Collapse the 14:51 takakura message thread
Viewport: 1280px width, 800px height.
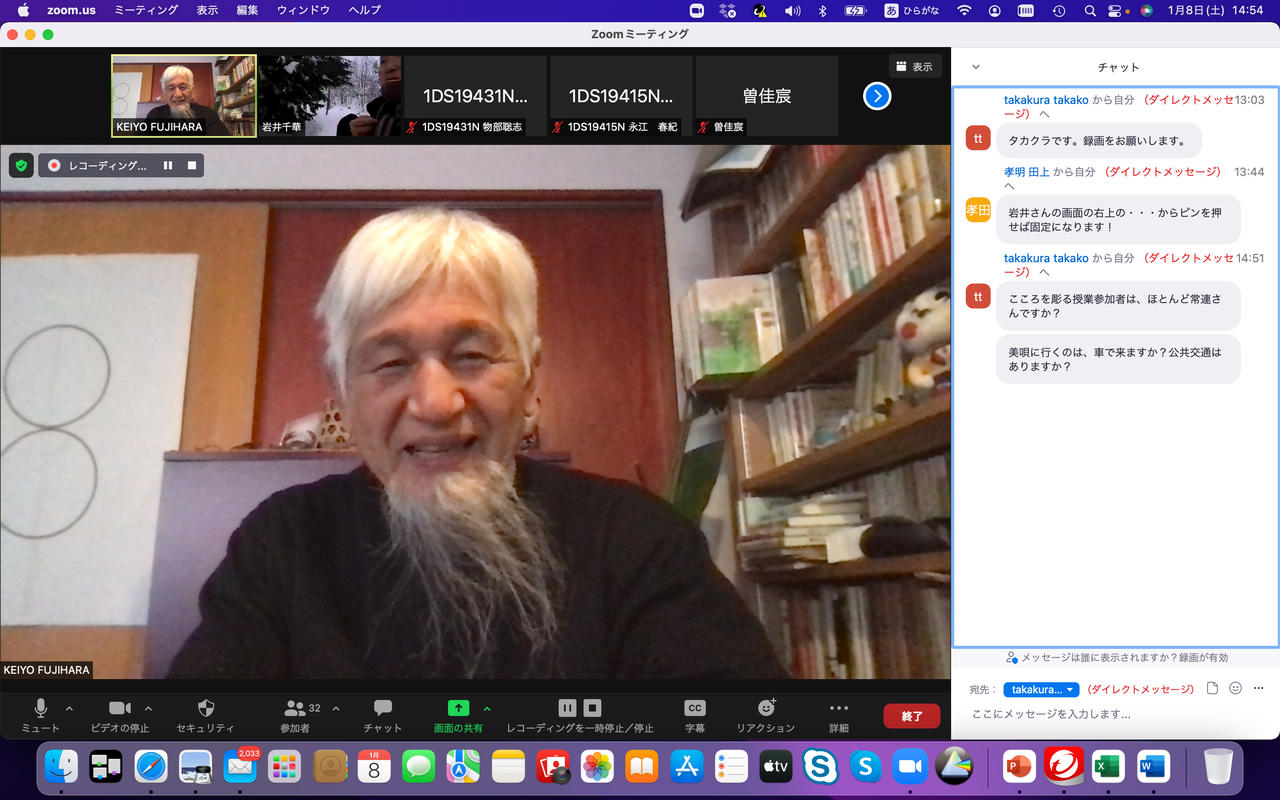1045,272
